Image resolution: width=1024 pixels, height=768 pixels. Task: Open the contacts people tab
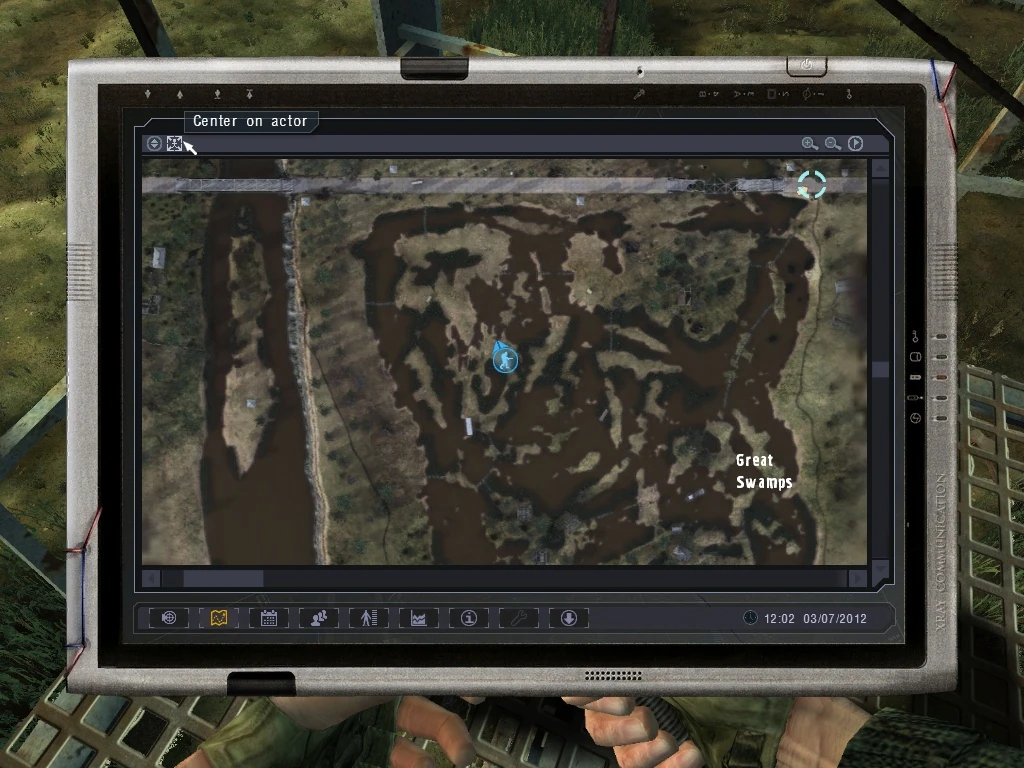[x=319, y=618]
